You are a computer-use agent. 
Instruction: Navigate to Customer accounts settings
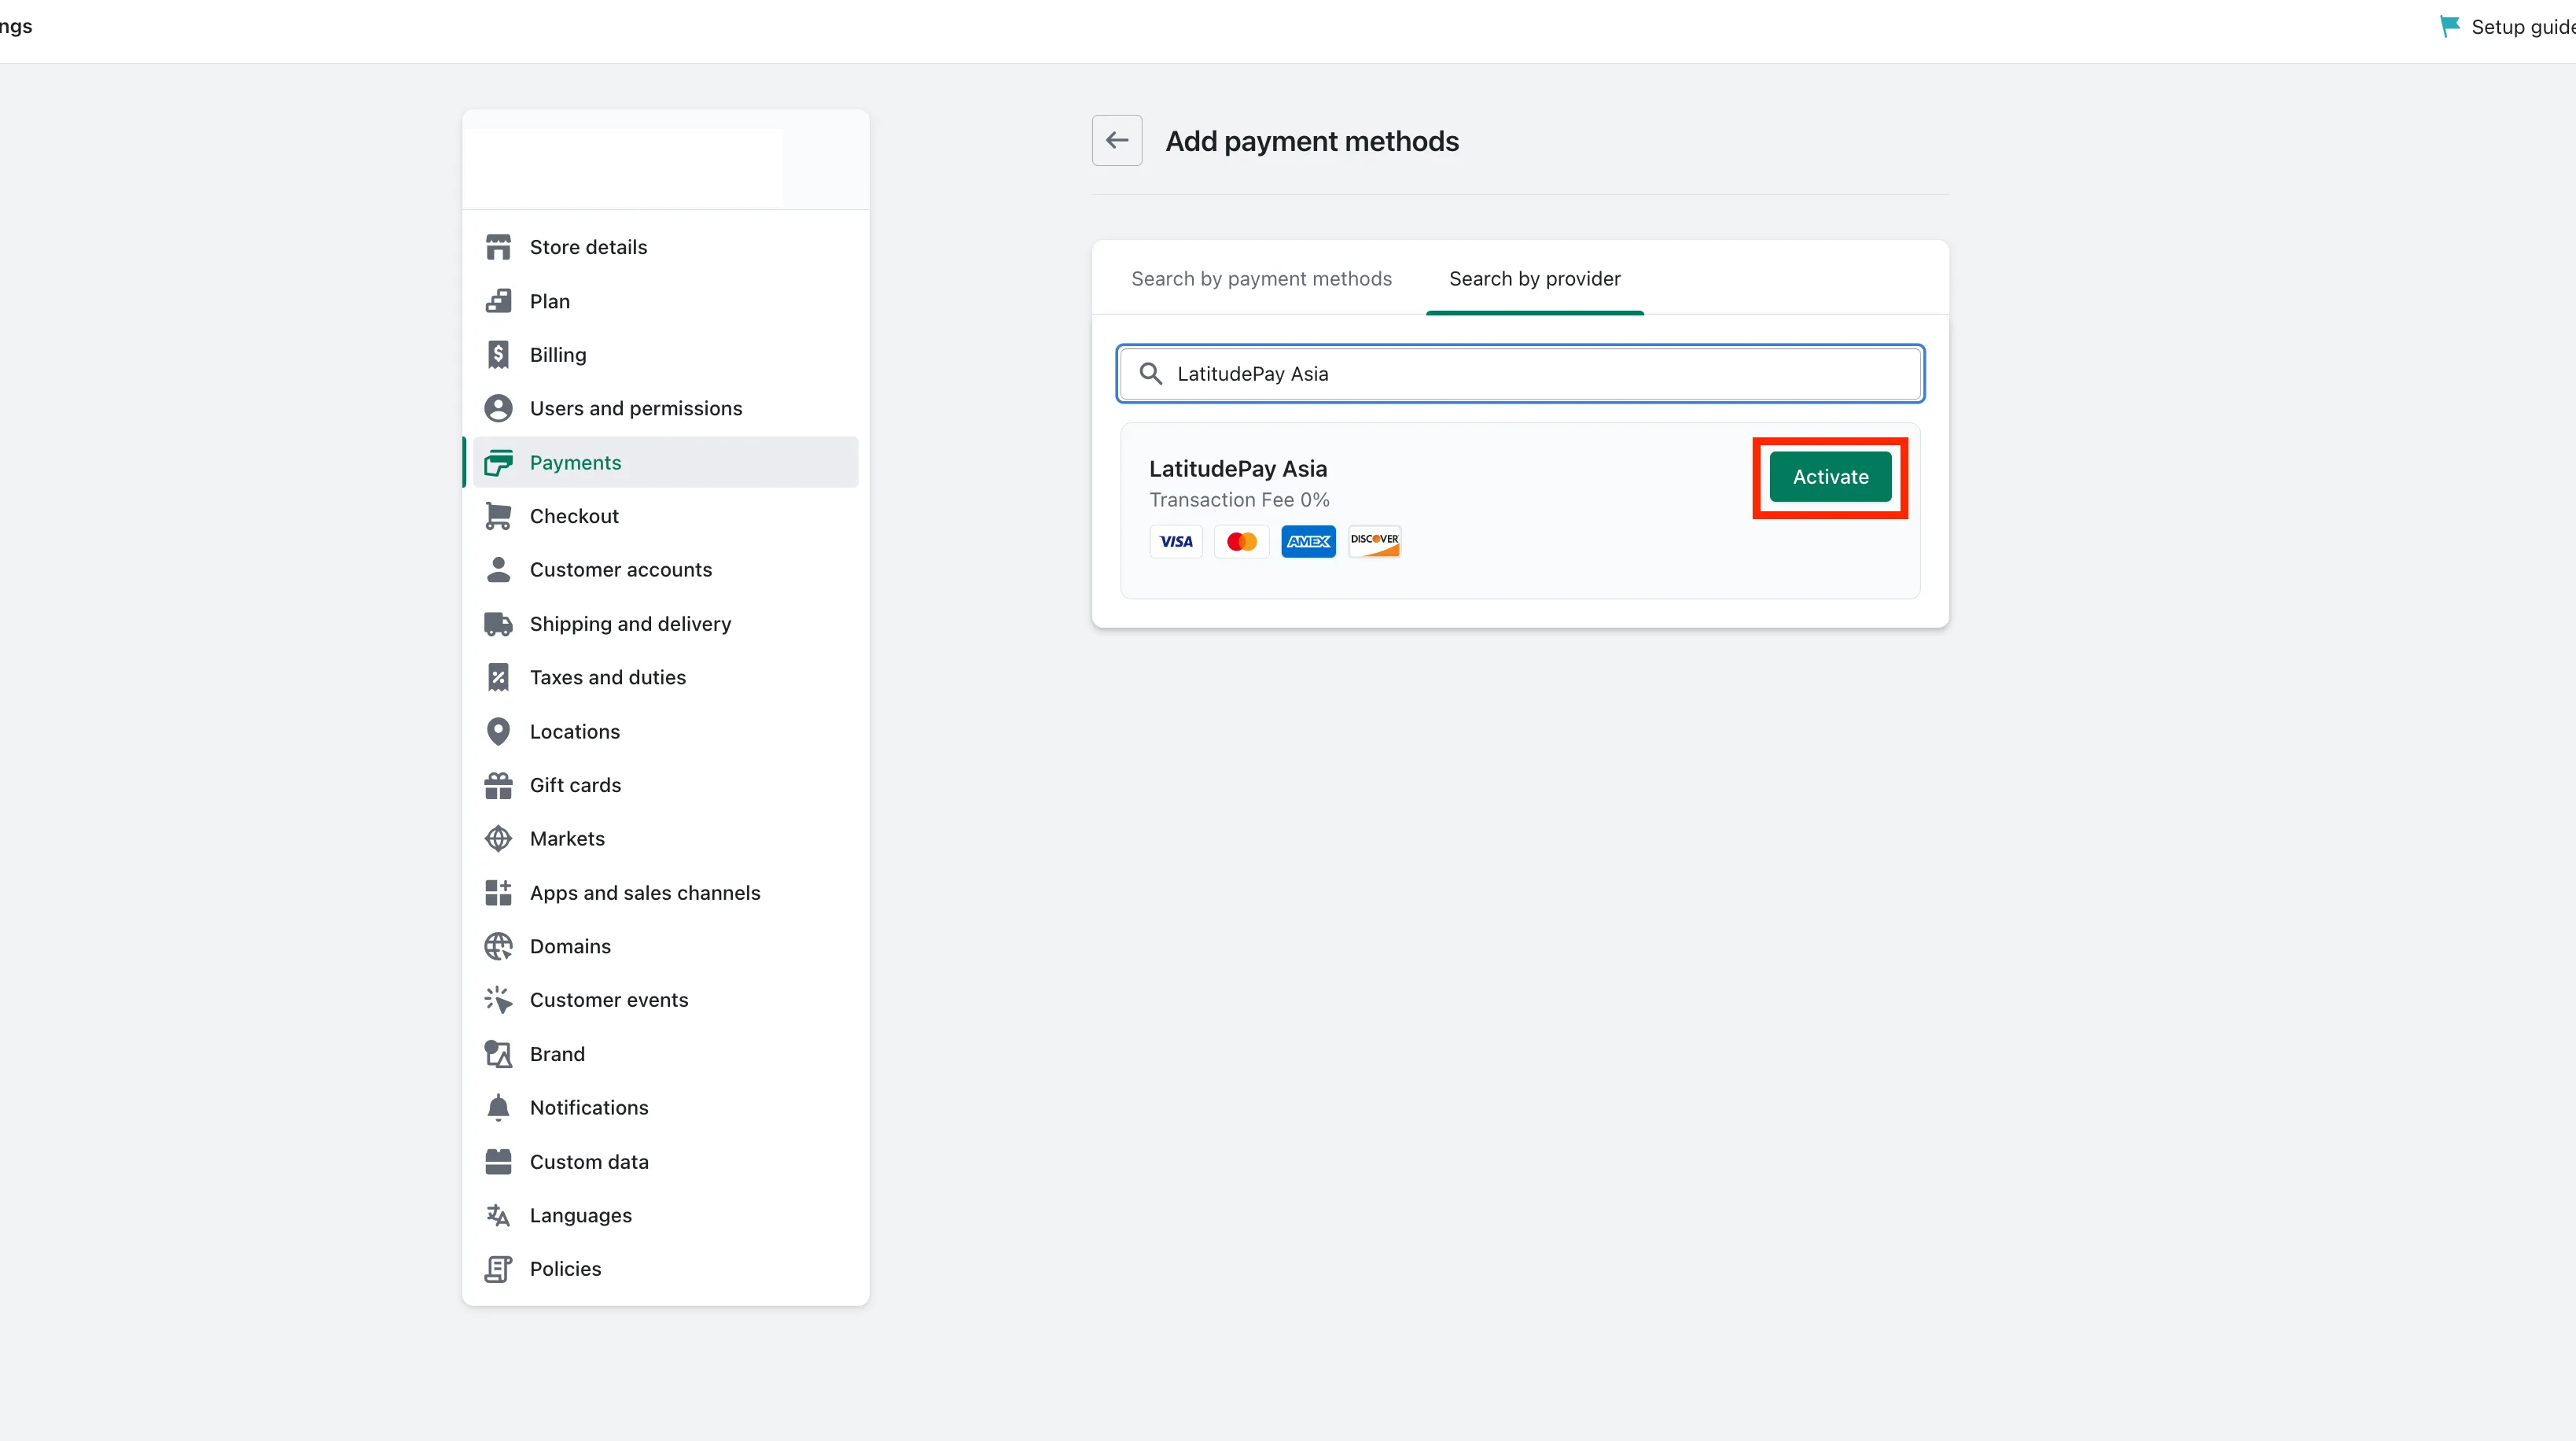click(666, 570)
